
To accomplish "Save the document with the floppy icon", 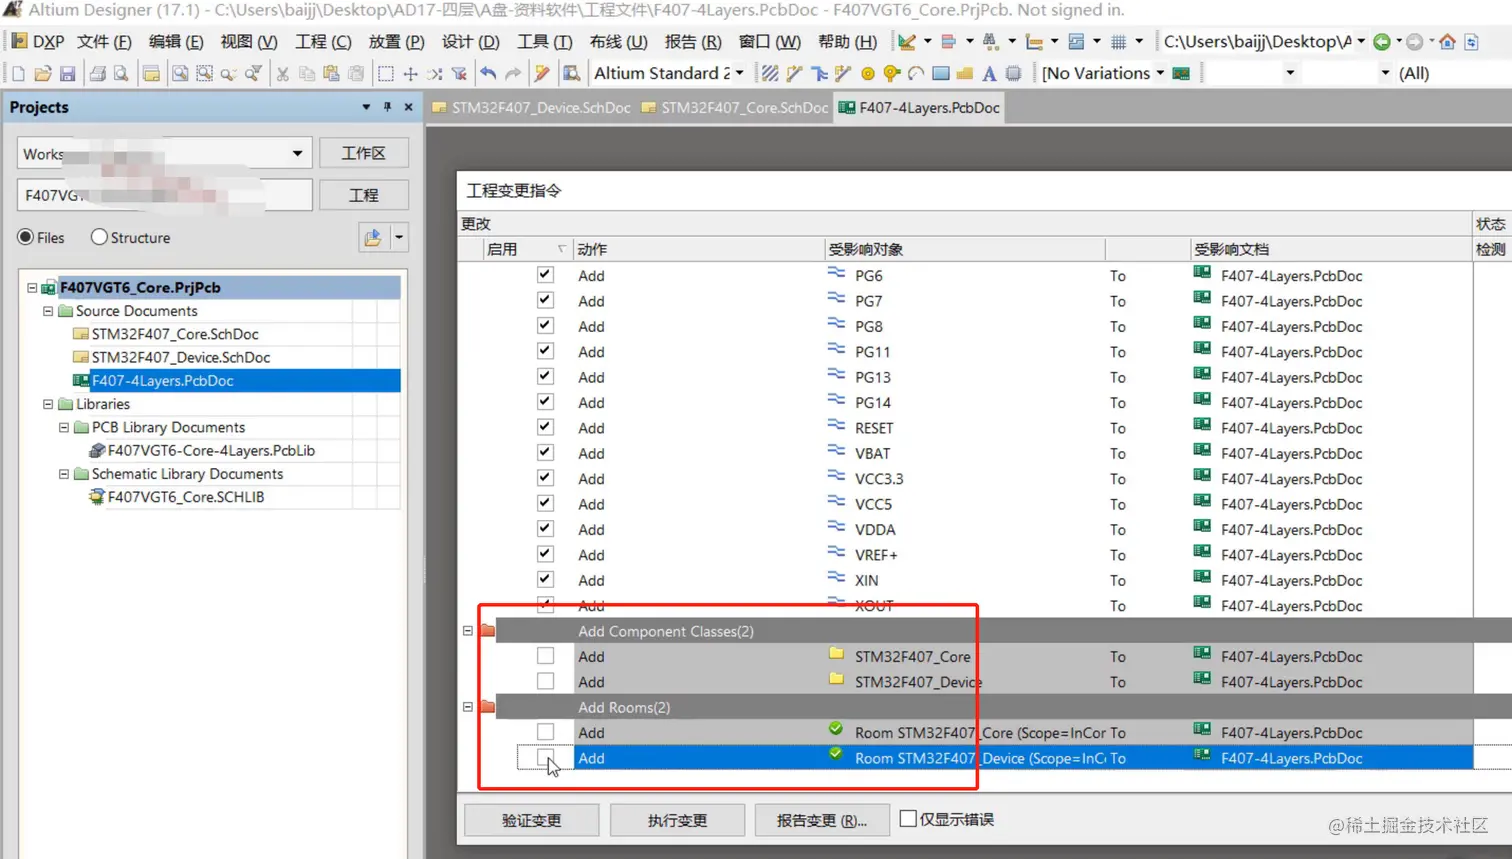I will [67, 74].
